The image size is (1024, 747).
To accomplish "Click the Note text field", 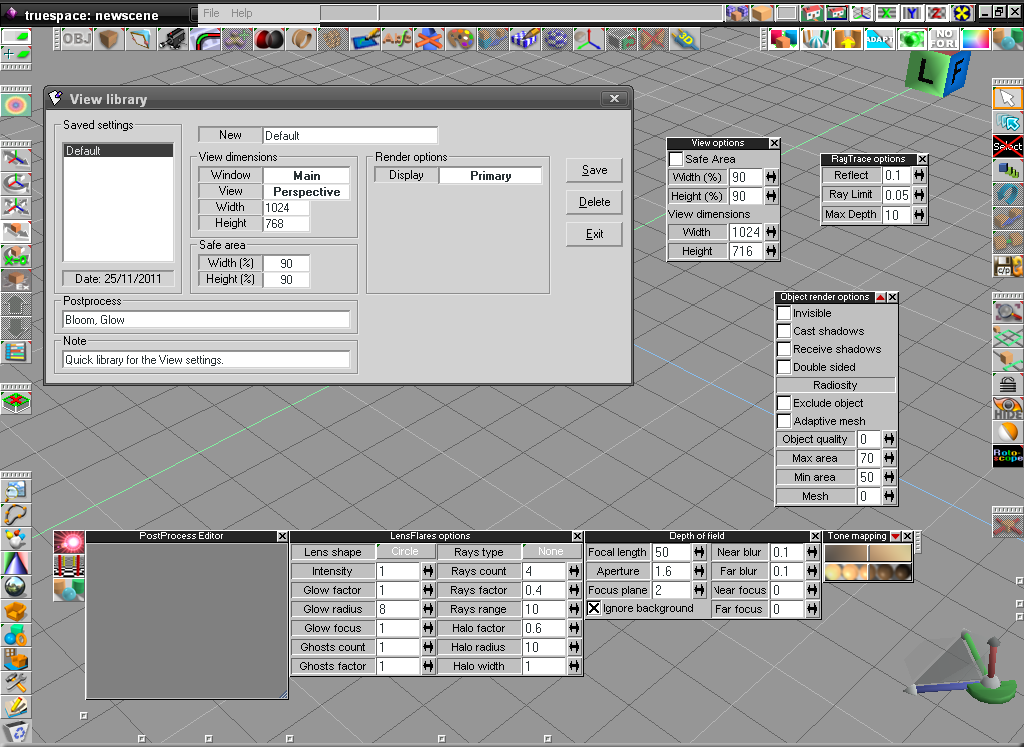I will [206, 360].
